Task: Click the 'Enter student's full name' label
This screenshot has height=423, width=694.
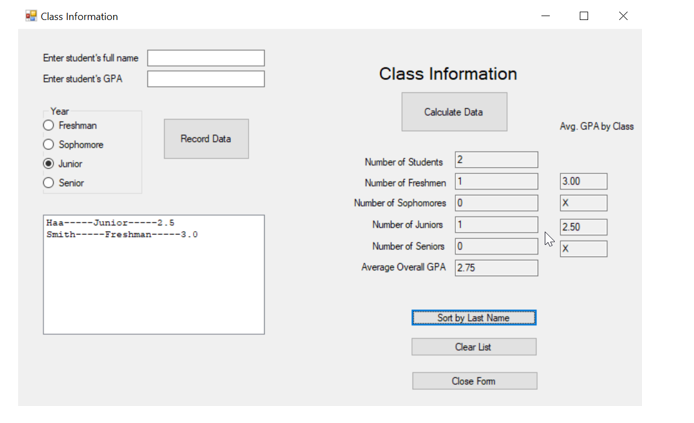Action: coord(90,58)
